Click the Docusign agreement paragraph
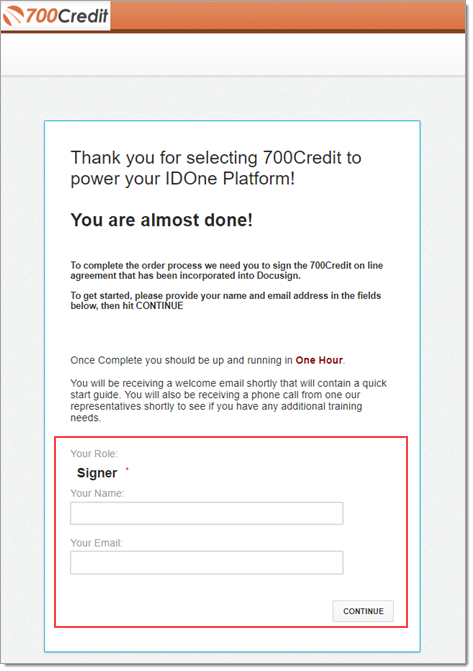 coord(226,270)
